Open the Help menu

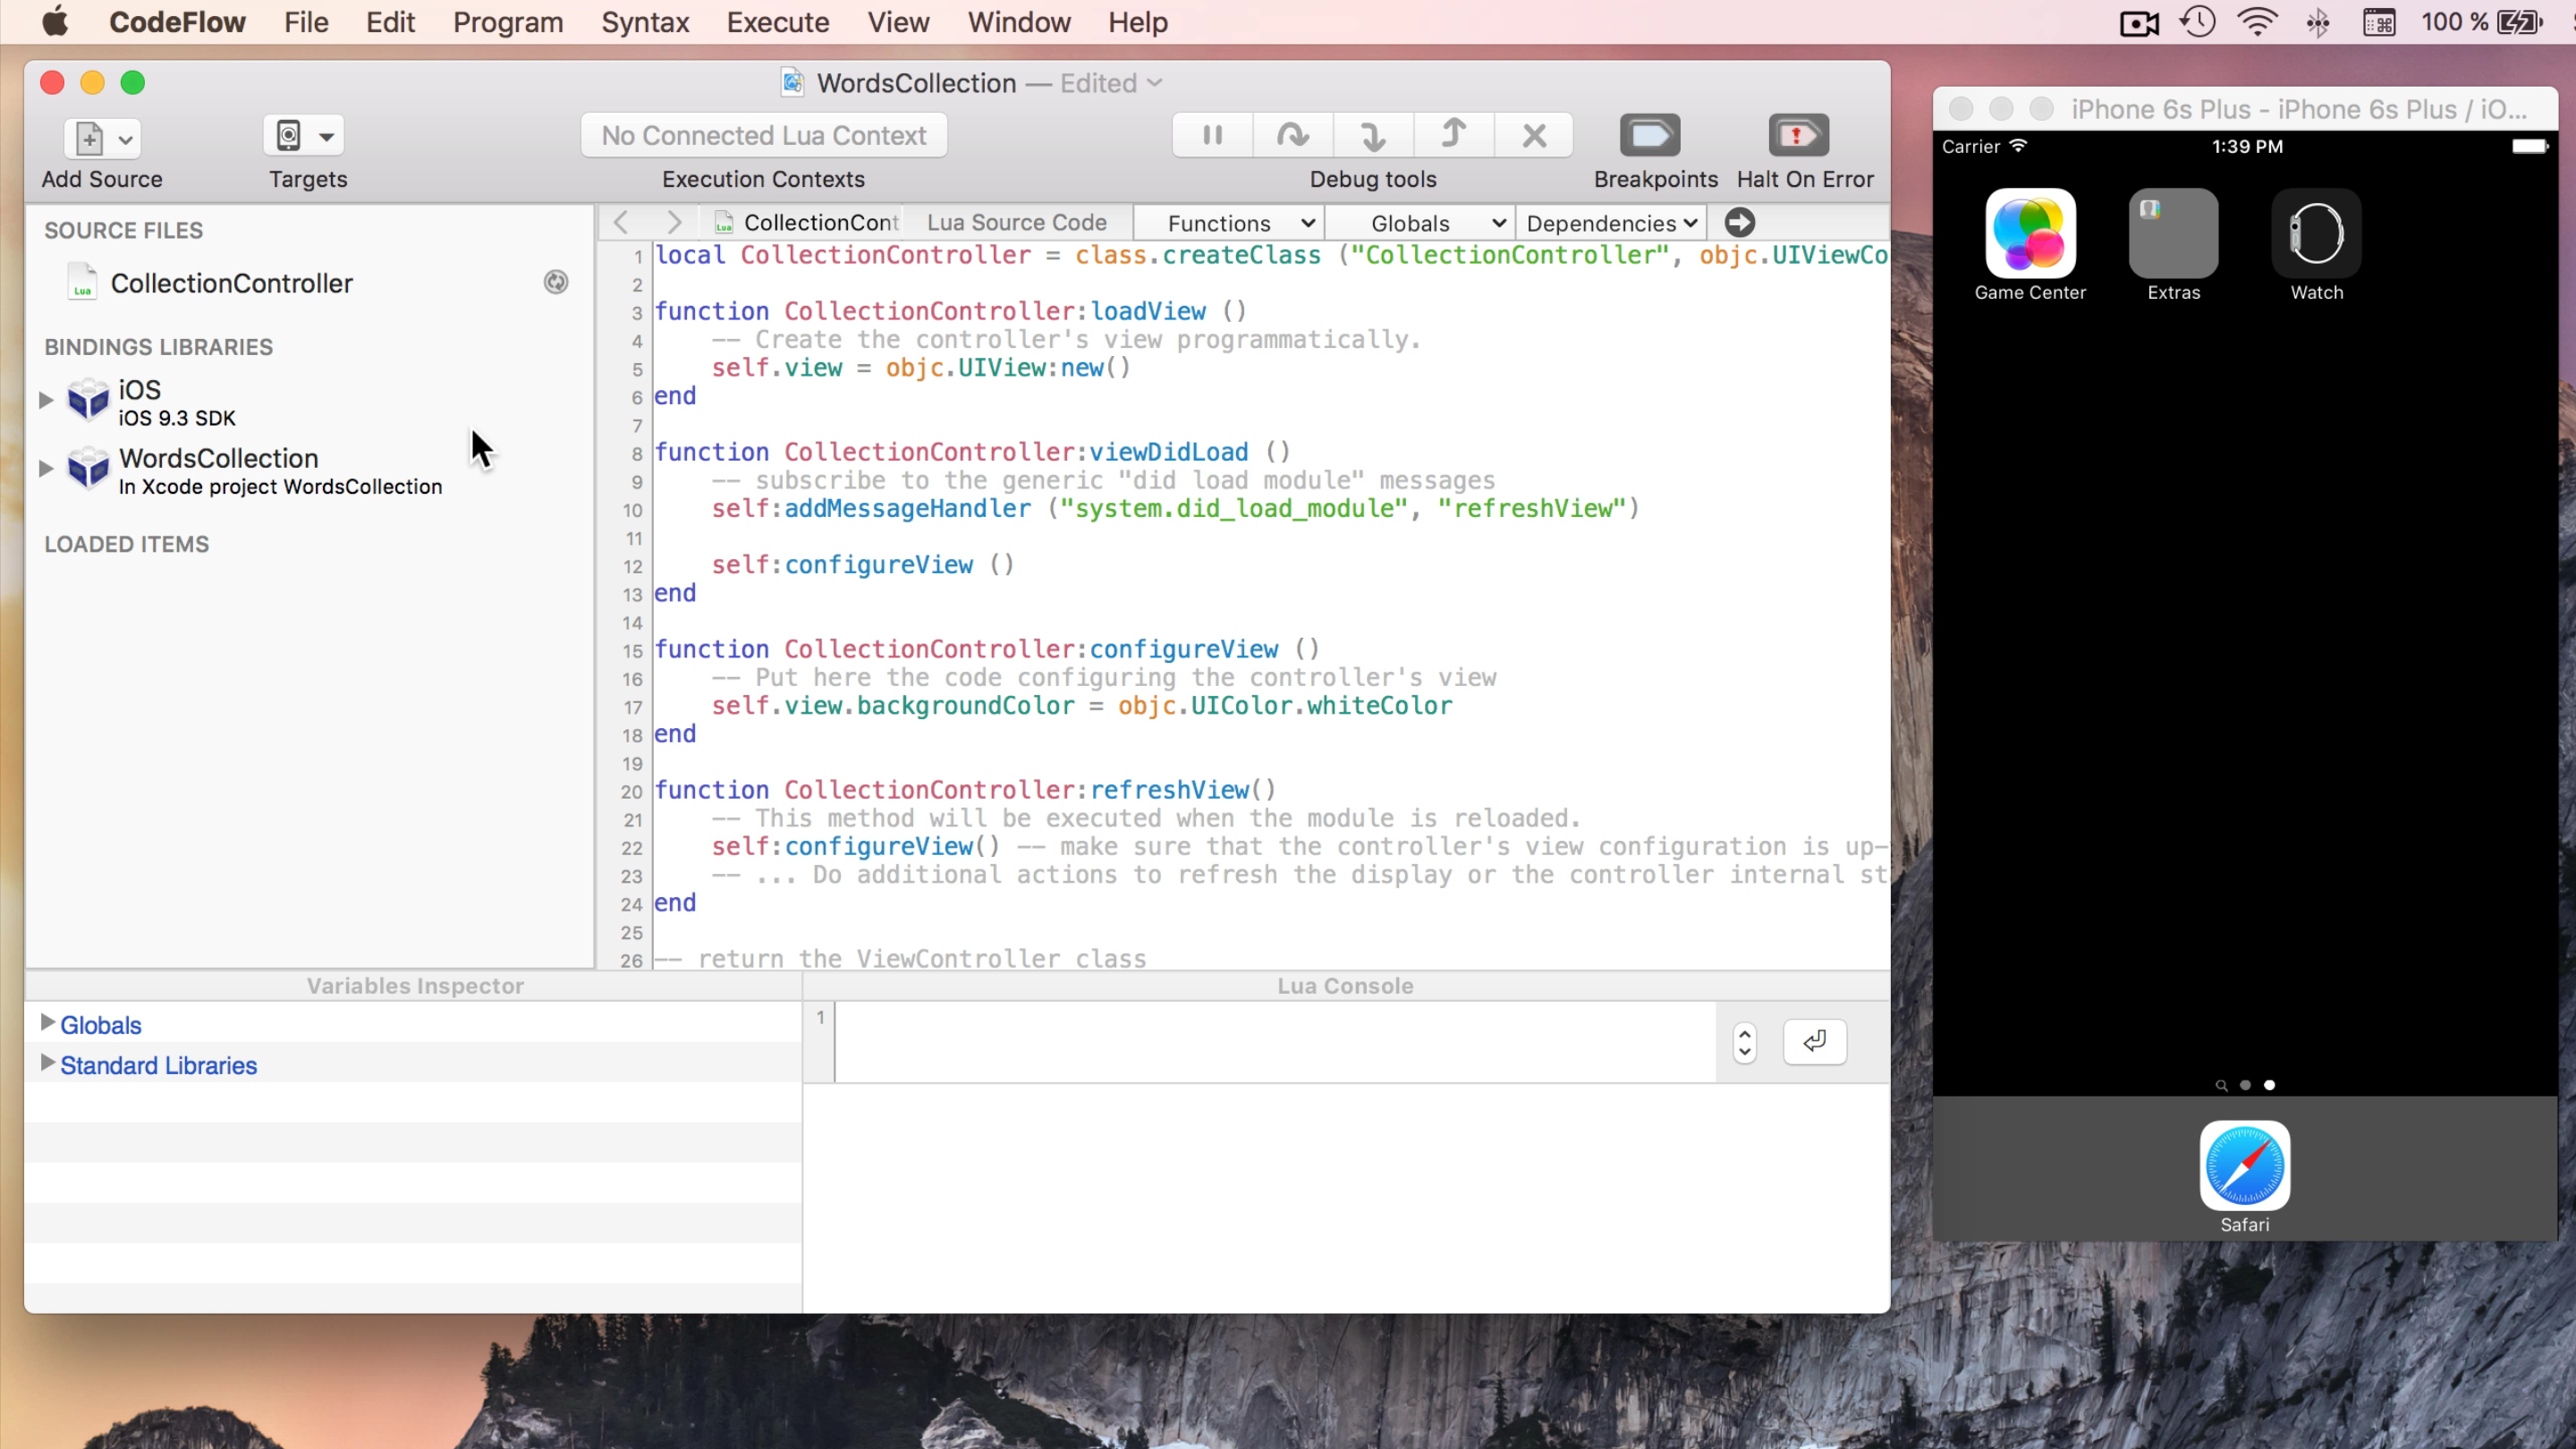pos(1138,22)
